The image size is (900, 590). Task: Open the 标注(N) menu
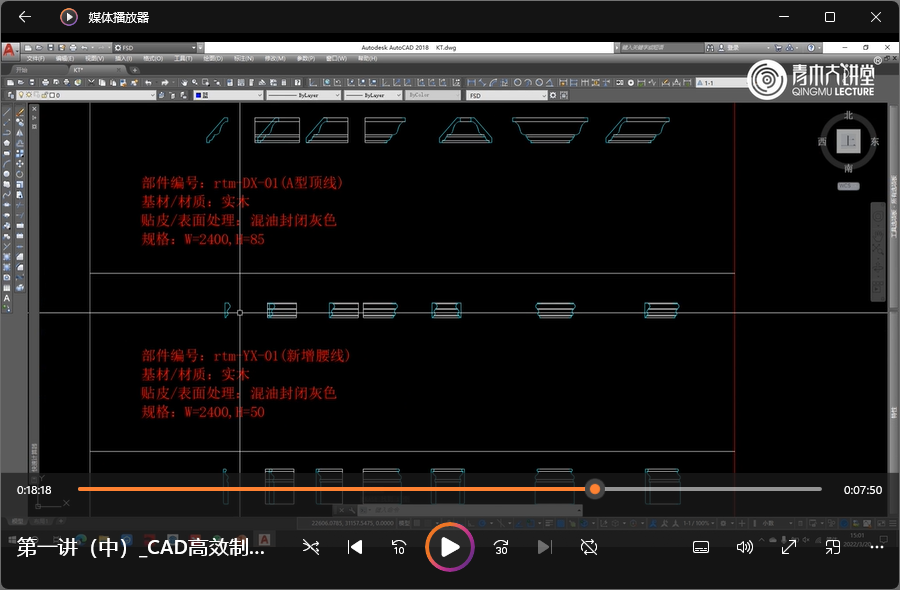[243, 59]
